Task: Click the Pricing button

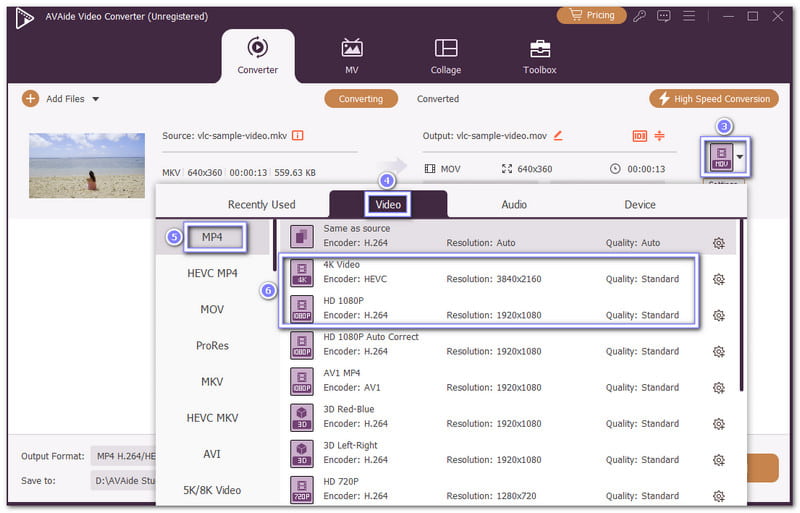Action: point(591,15)
